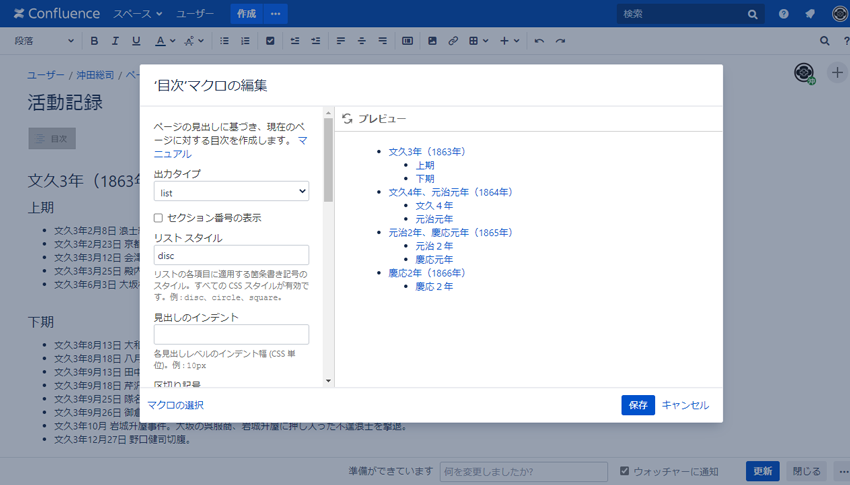This screenshot has width=850, height=485.
Task: Toggle bold formatting in editor toolbar
Action: (x=94, y=41)
